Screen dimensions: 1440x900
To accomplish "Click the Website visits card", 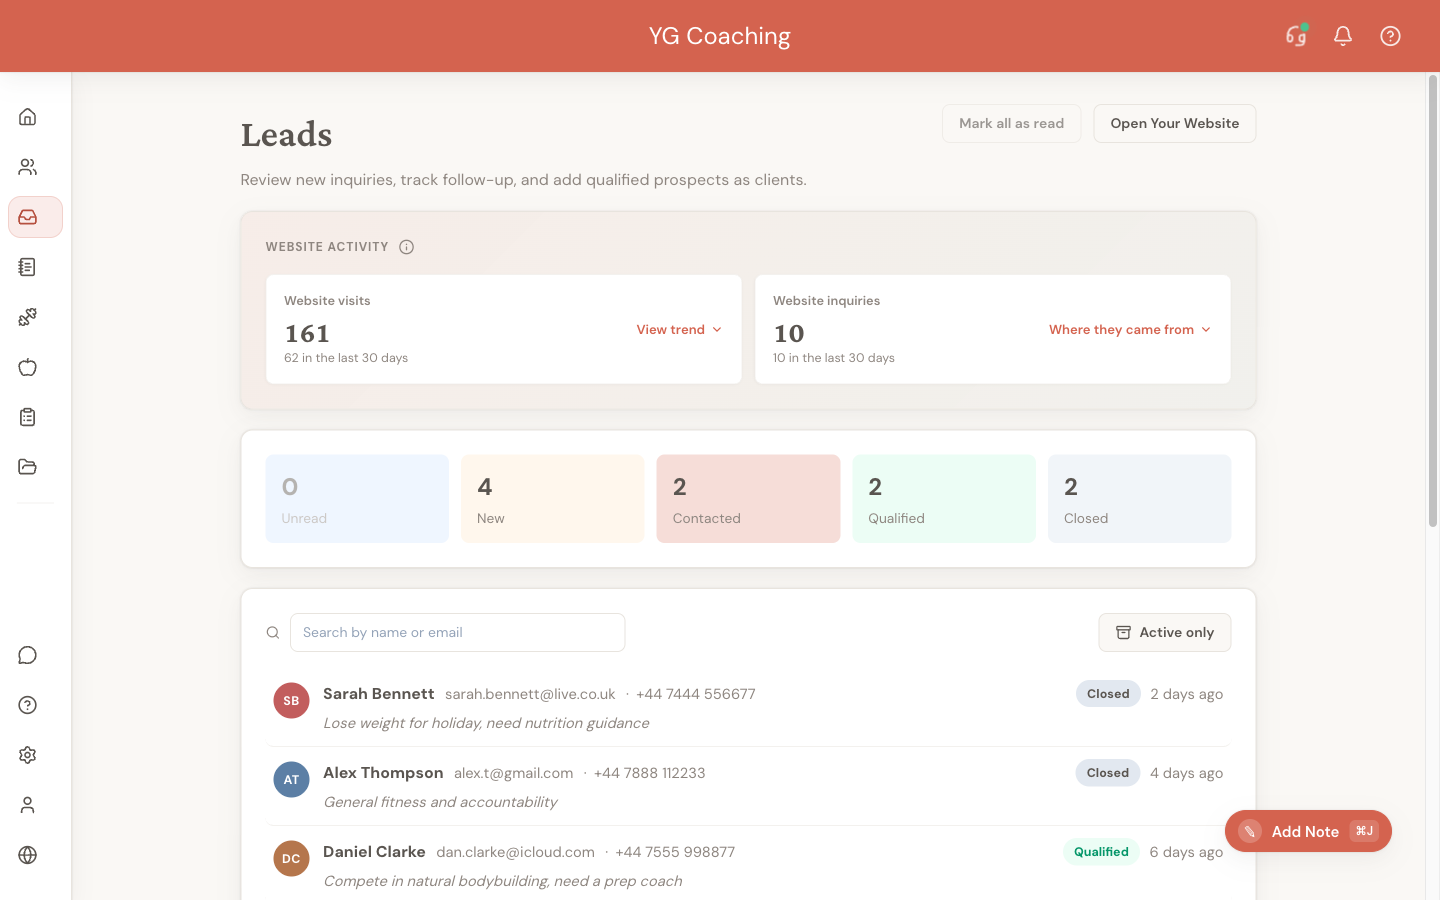I will [504, 329].
